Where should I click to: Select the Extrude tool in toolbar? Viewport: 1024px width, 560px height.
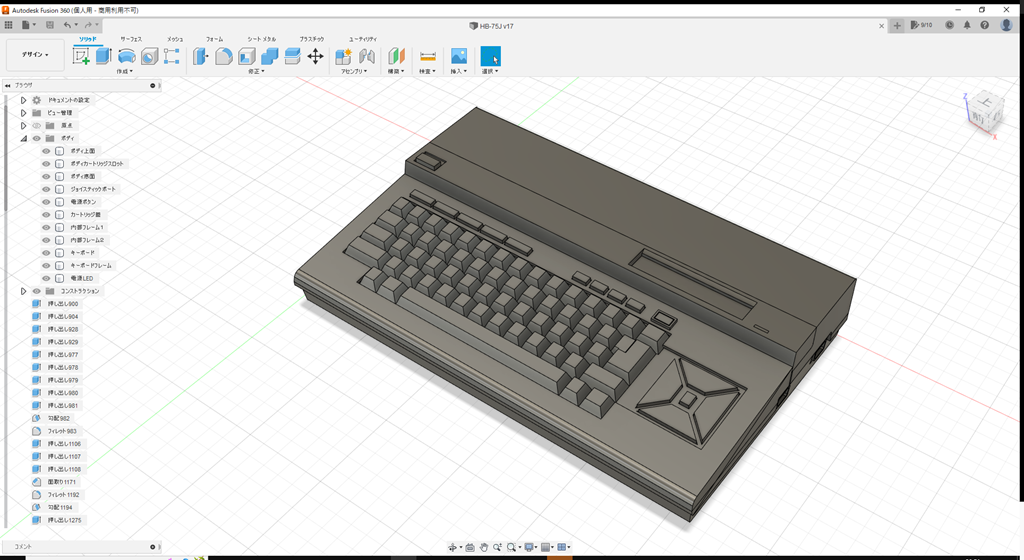coord(103,56)
